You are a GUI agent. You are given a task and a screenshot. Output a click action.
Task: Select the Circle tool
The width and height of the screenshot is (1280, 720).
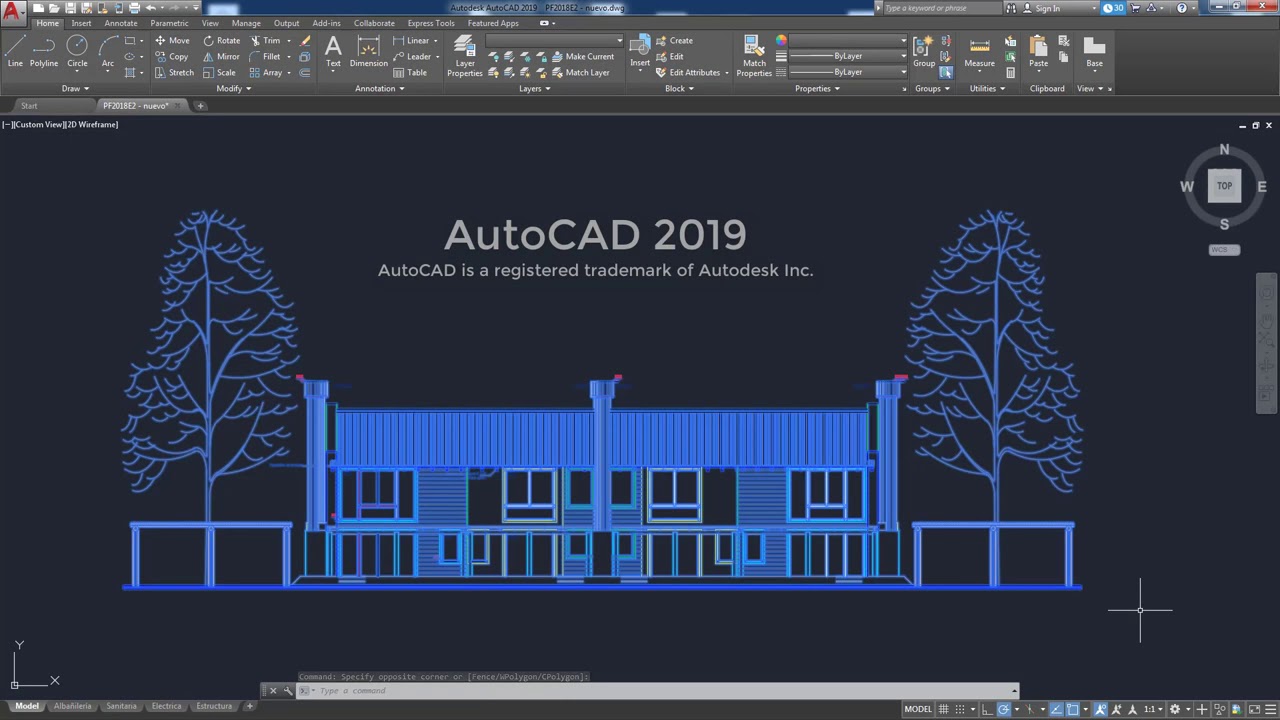tap(77, 51)
